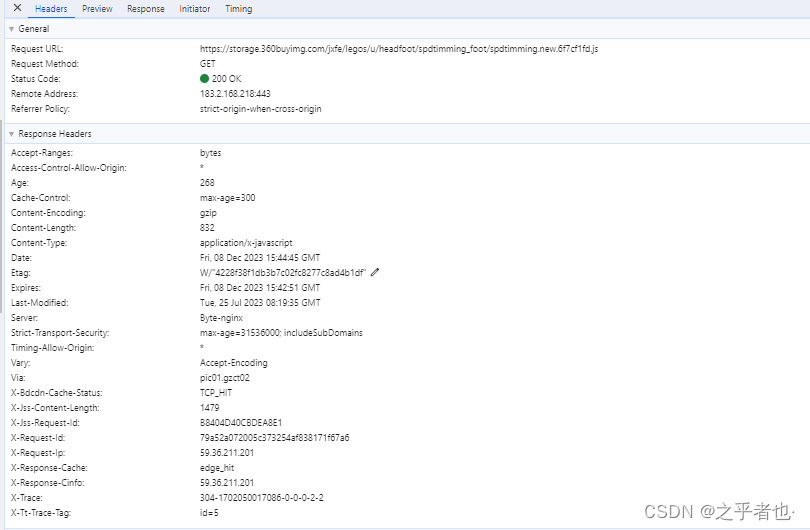Select the Request URL value
The image size is (810, 530).
[x=399, y=49]
